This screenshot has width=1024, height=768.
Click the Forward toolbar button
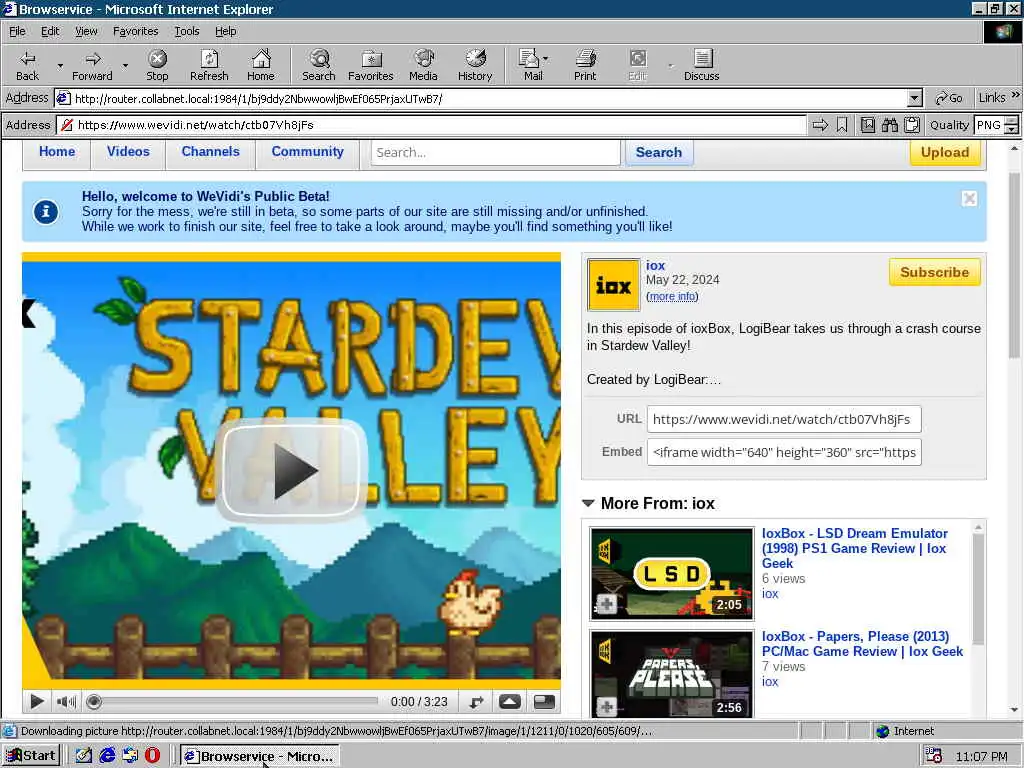(x=92, y=65)
